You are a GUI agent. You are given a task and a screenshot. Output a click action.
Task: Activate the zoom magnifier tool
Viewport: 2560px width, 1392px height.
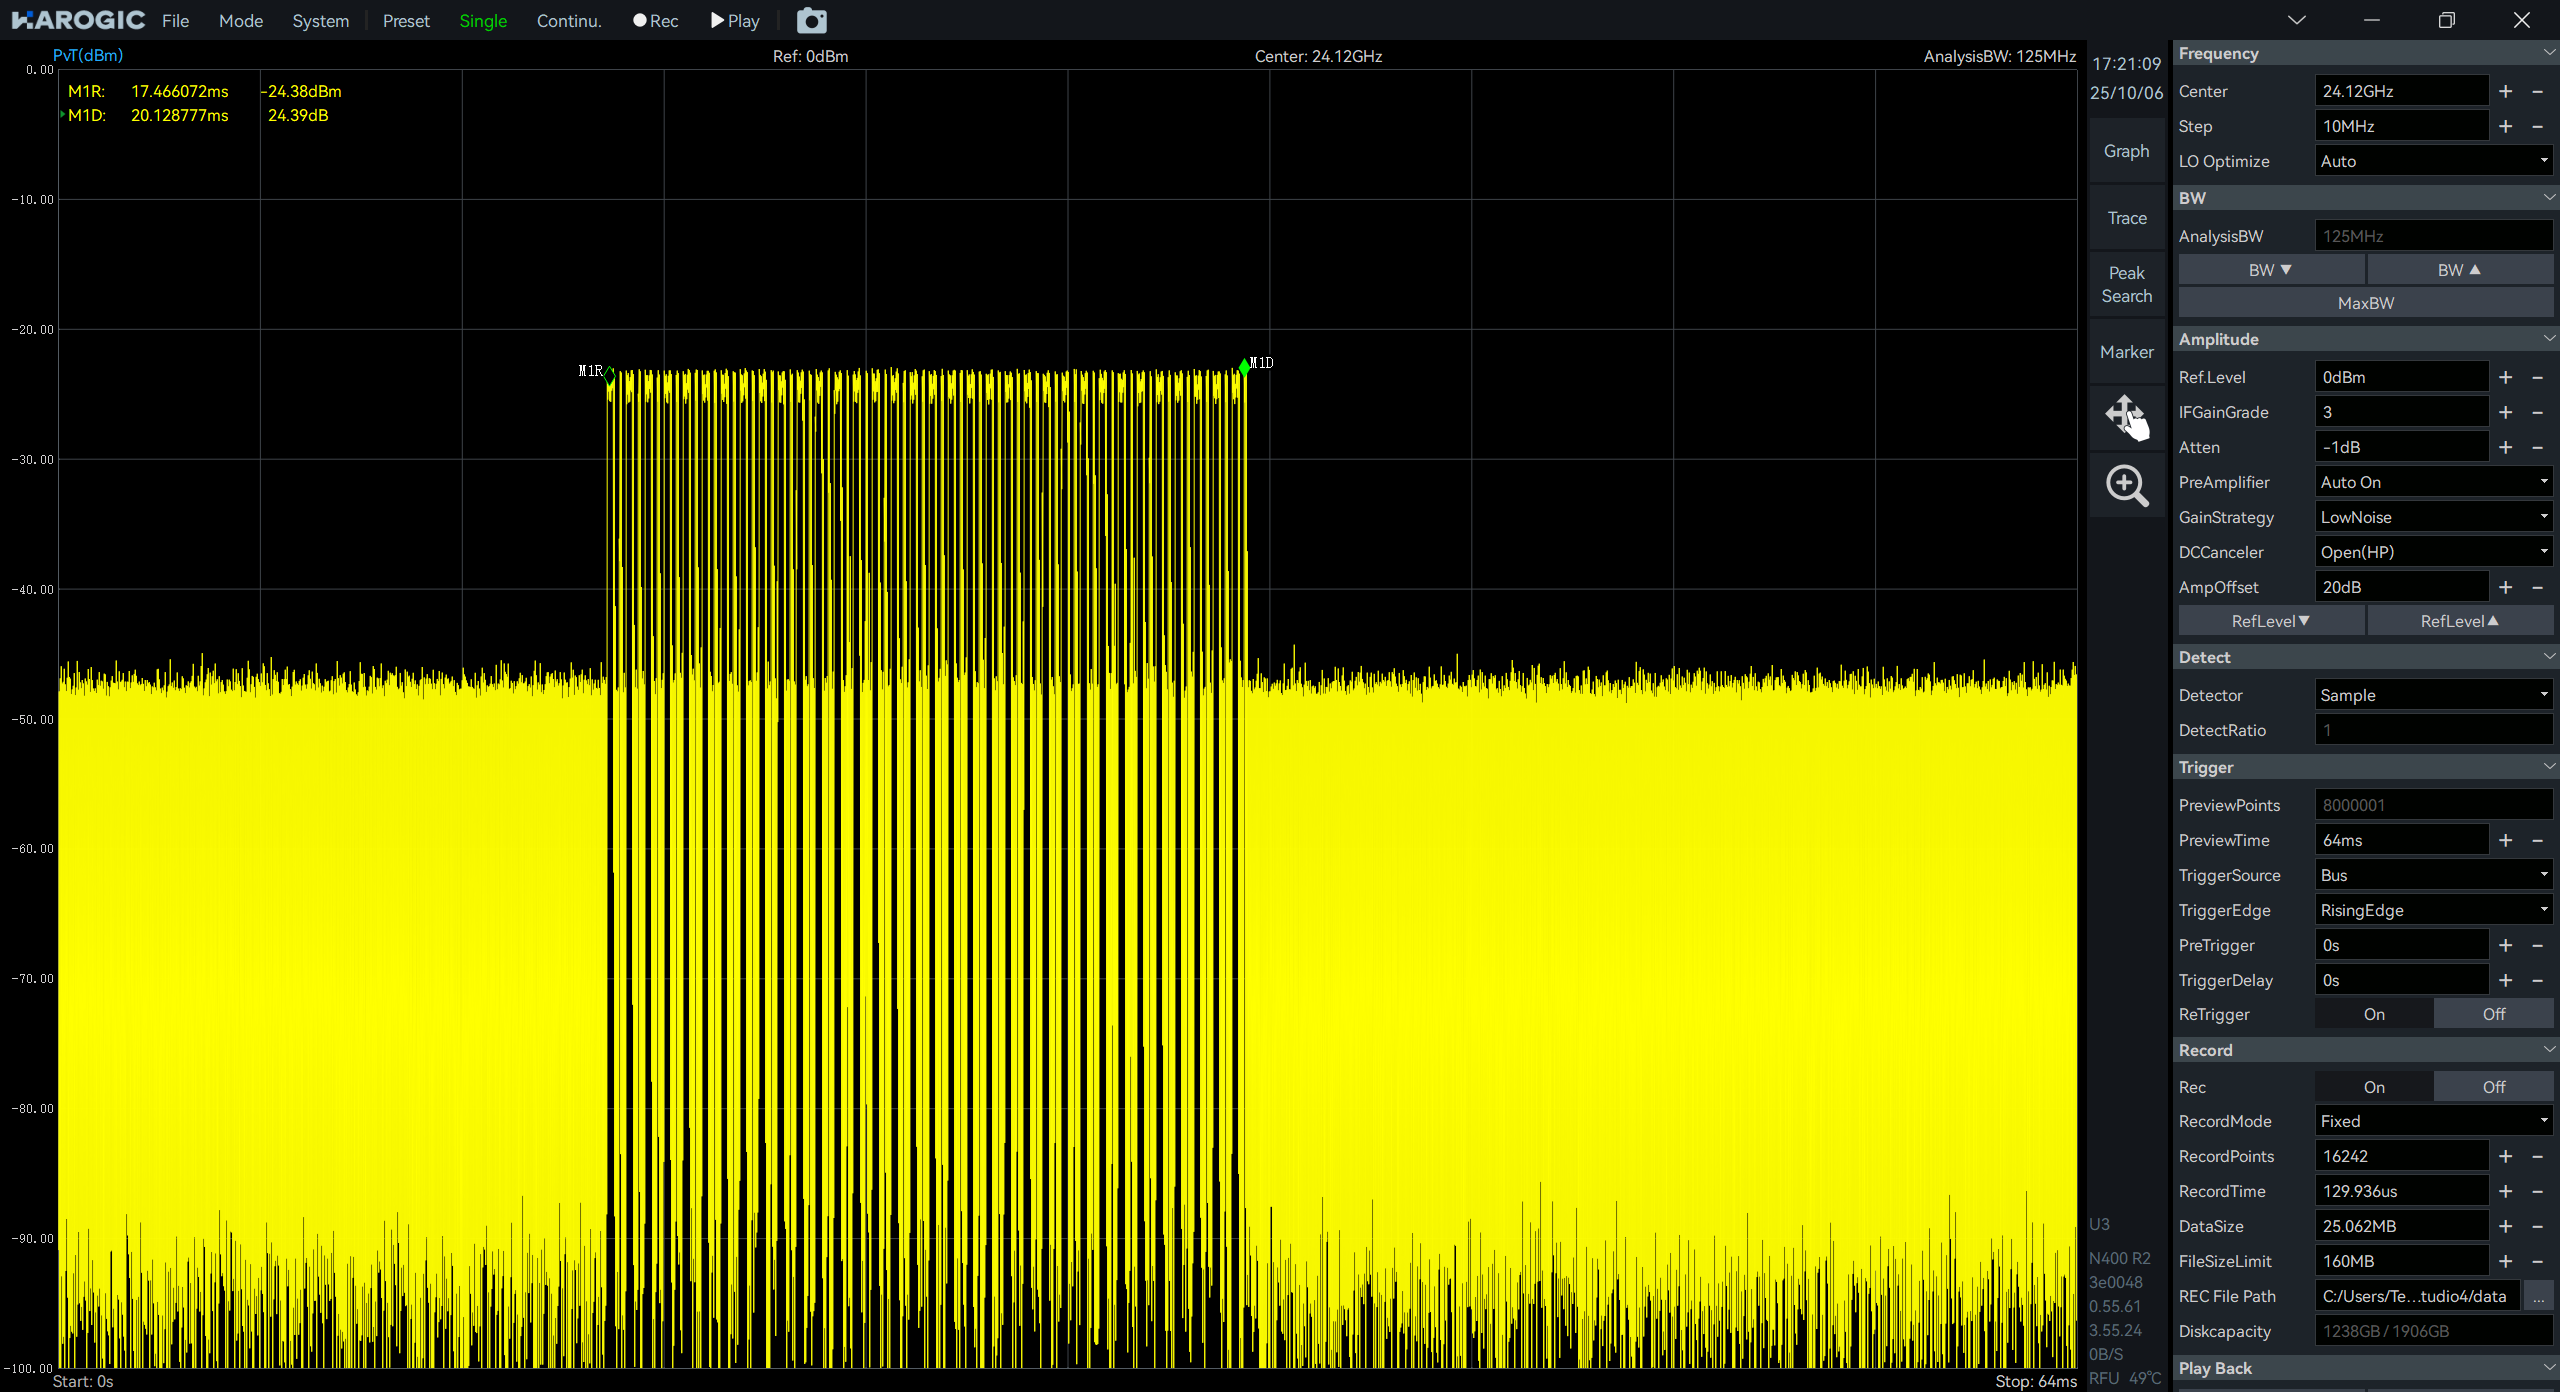2126,486
